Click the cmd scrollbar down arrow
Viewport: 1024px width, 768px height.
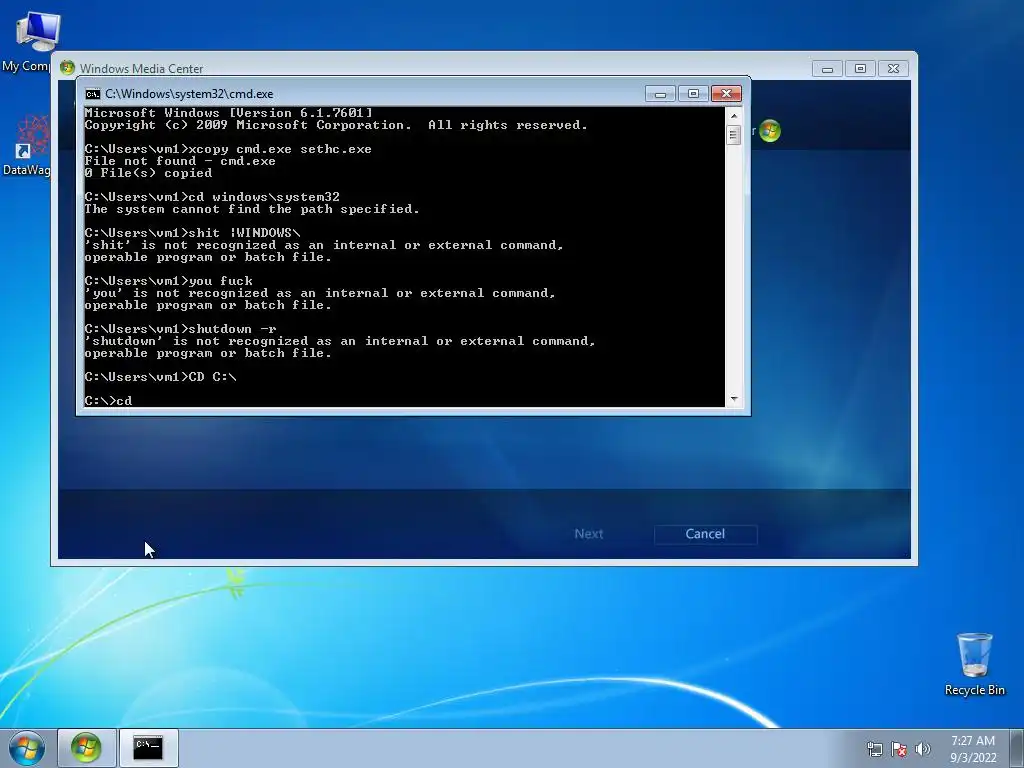734,399
